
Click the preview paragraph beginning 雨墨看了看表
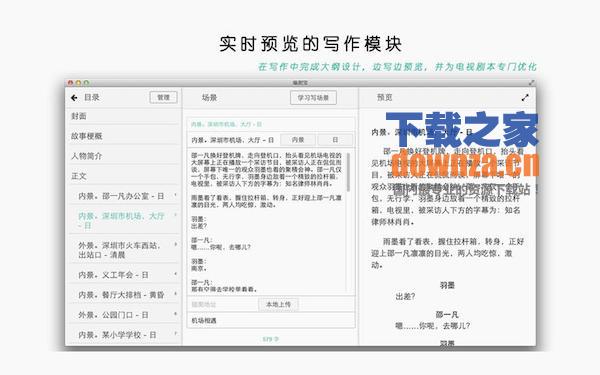pos(447,253)
